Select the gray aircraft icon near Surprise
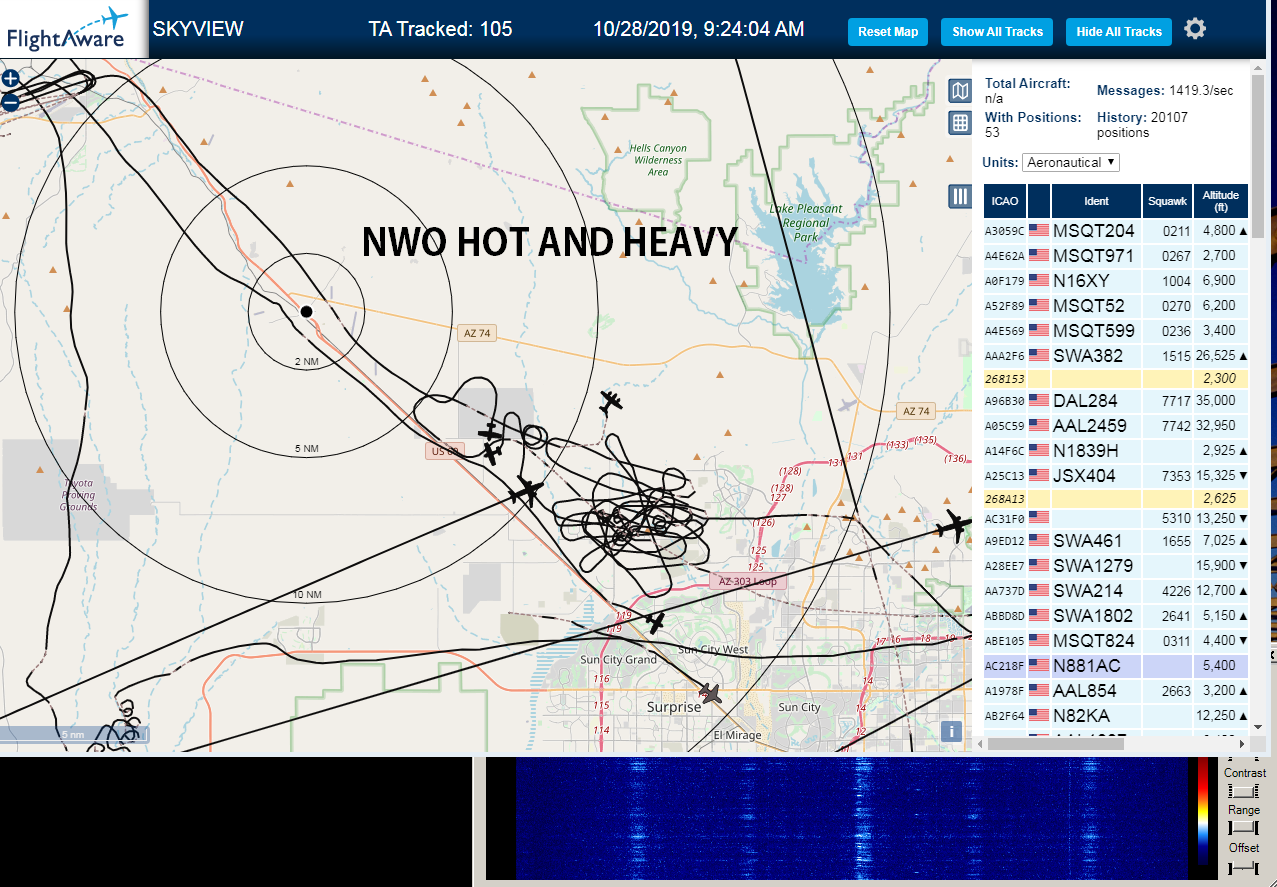Screen dimensions: 1277x887 (710, 693)
